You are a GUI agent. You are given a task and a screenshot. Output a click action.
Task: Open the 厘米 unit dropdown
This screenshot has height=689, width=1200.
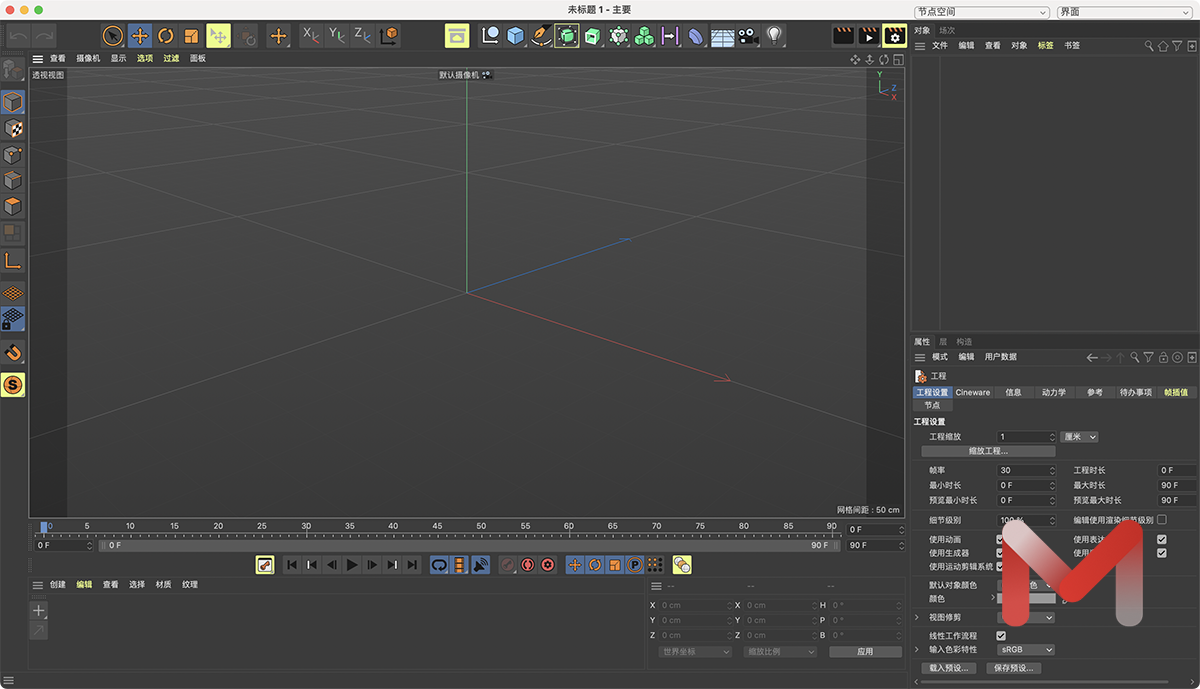click(1079, 437)
